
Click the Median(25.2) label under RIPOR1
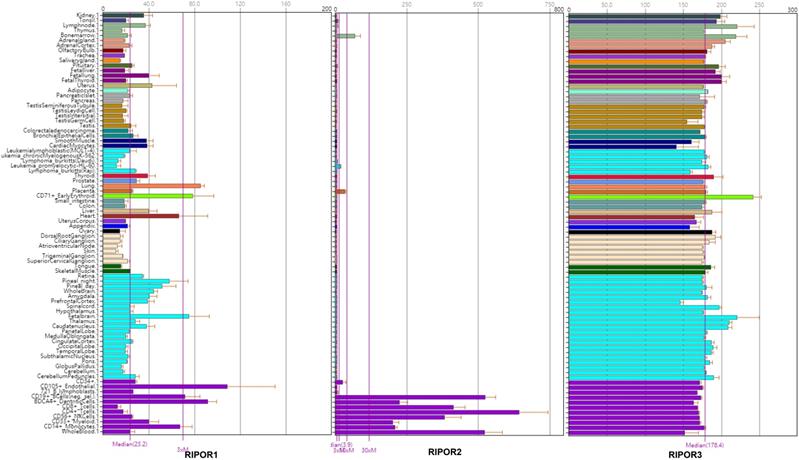coord(130,444)
